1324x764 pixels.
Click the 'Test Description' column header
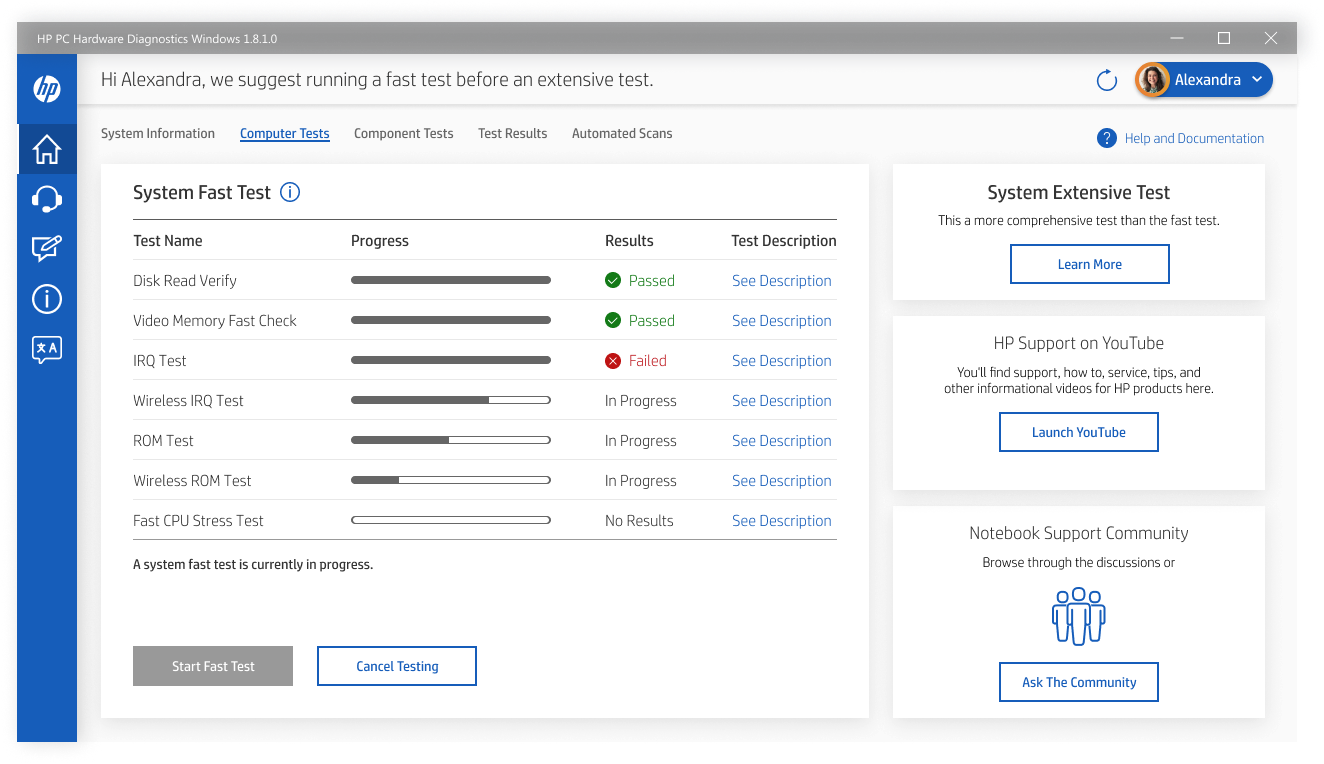pyautogui.click(x=784, y=241)
